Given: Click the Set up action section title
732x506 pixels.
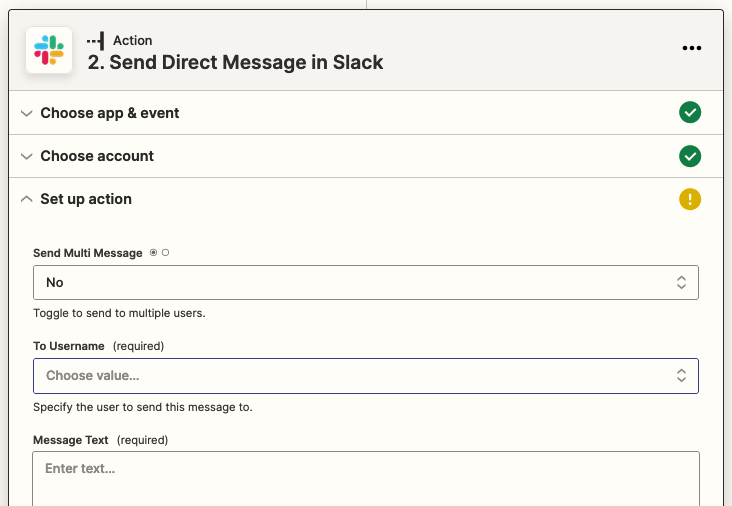Looking at the screenshot, I should (86, 199).
